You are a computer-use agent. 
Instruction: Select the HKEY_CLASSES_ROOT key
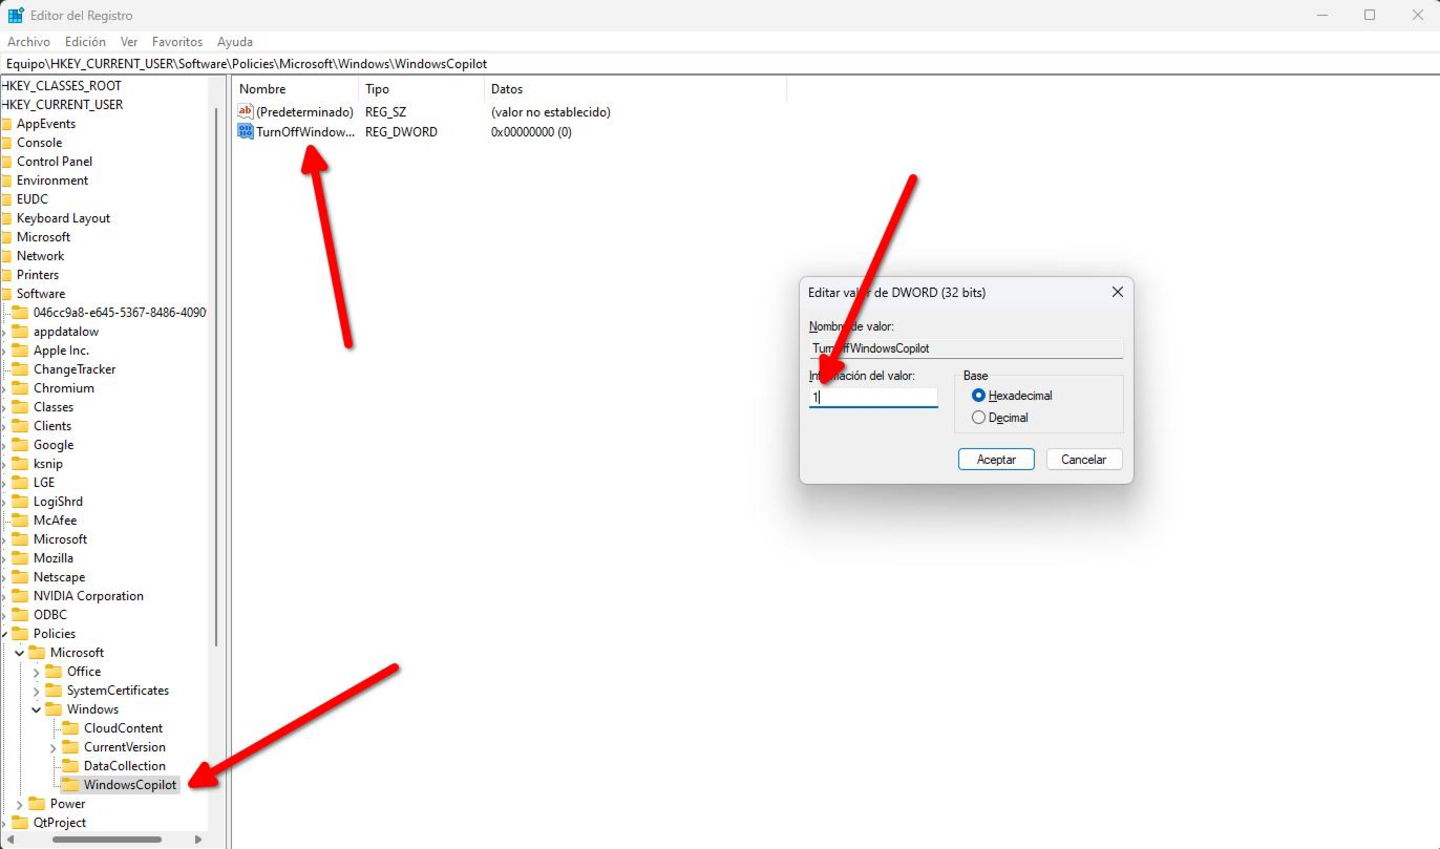click(x=62, y=86)
